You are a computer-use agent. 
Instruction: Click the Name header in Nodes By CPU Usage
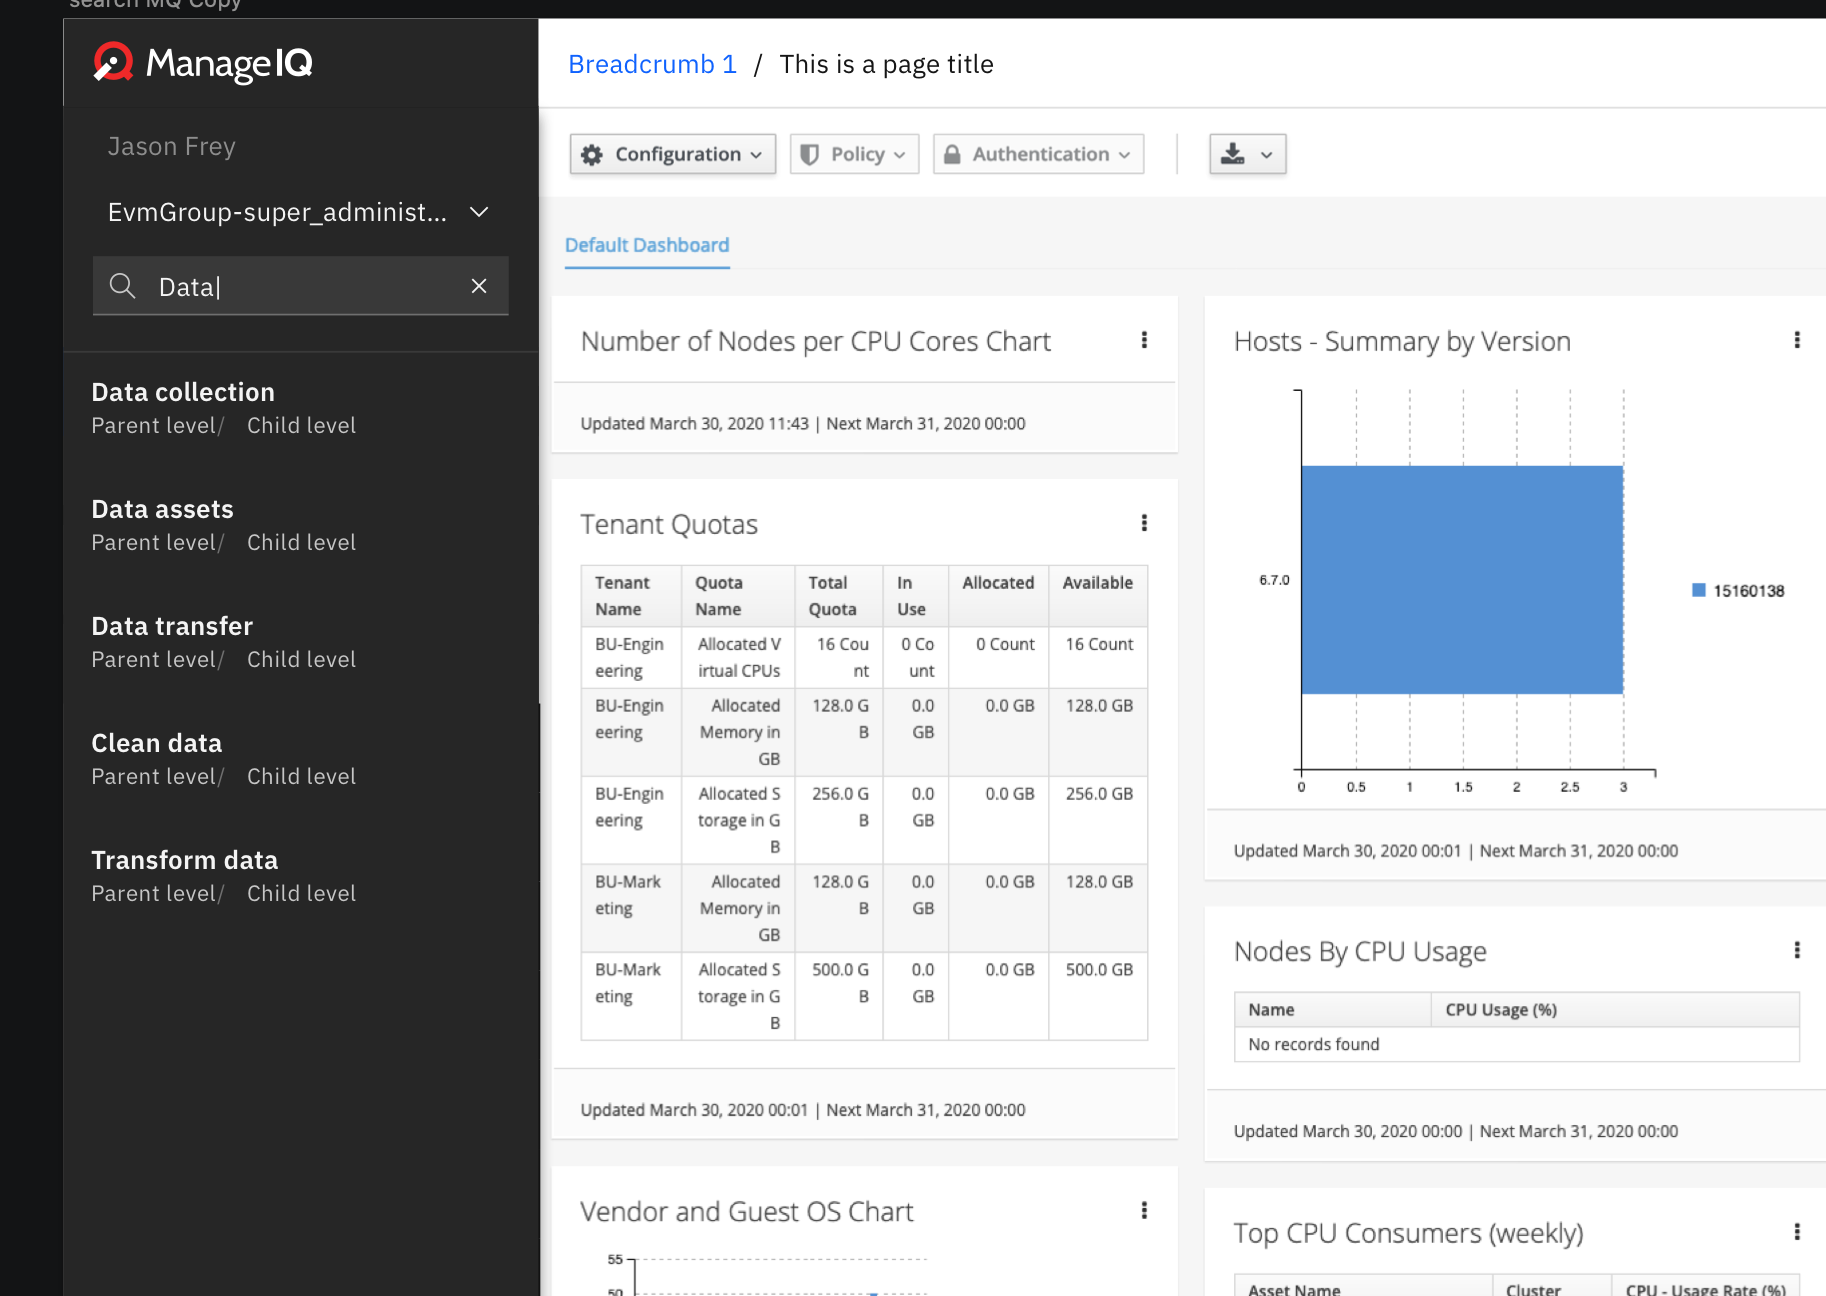1332,1009
